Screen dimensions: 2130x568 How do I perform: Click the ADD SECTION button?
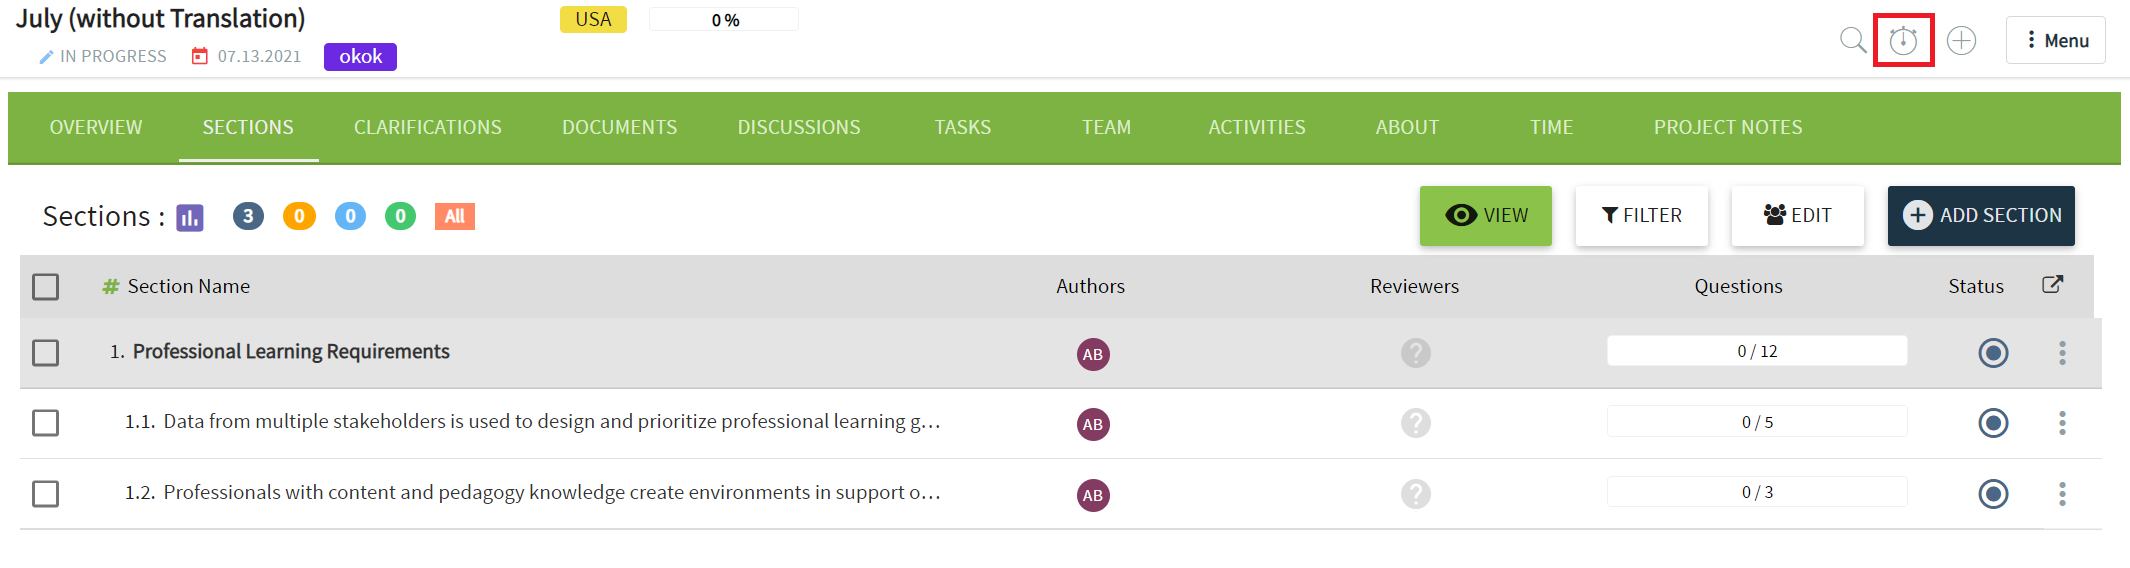pos(1981,216)
